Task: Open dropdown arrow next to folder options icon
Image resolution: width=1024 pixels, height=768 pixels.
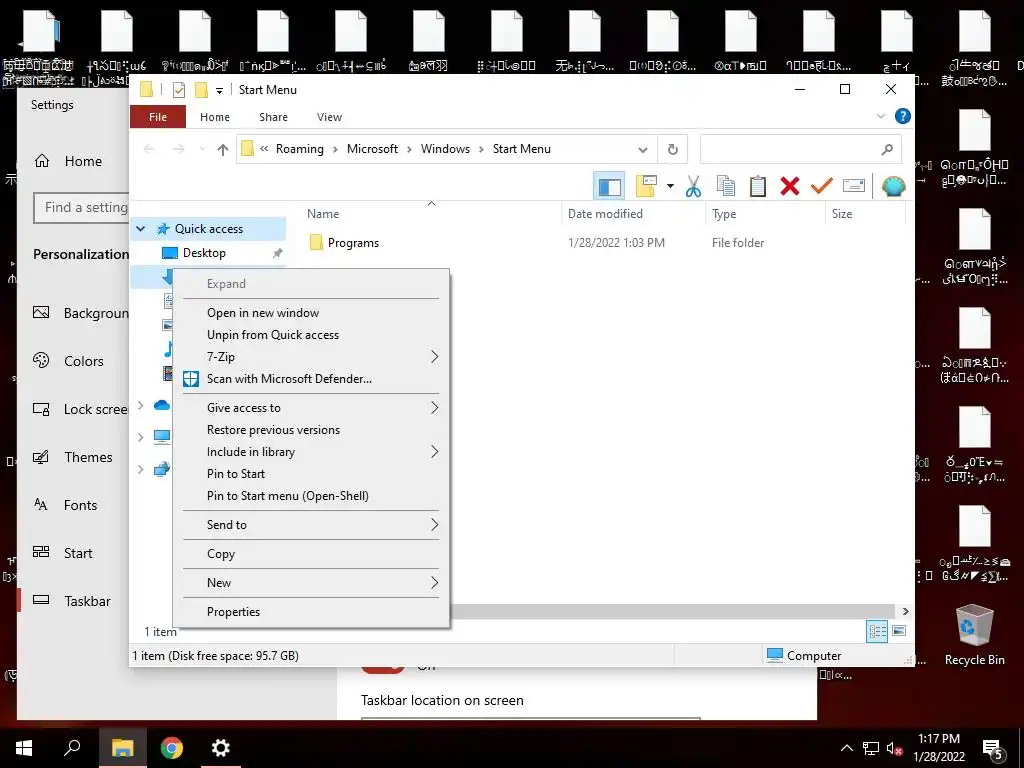Action: (x=670, y=186)
